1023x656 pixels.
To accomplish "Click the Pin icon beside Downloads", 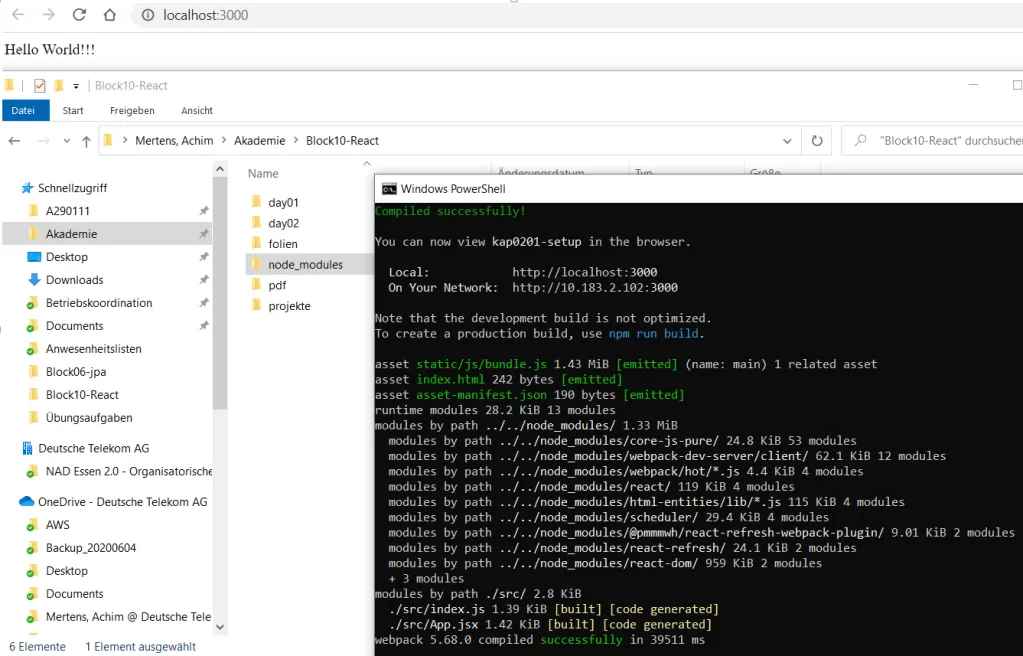I will 204,279.
